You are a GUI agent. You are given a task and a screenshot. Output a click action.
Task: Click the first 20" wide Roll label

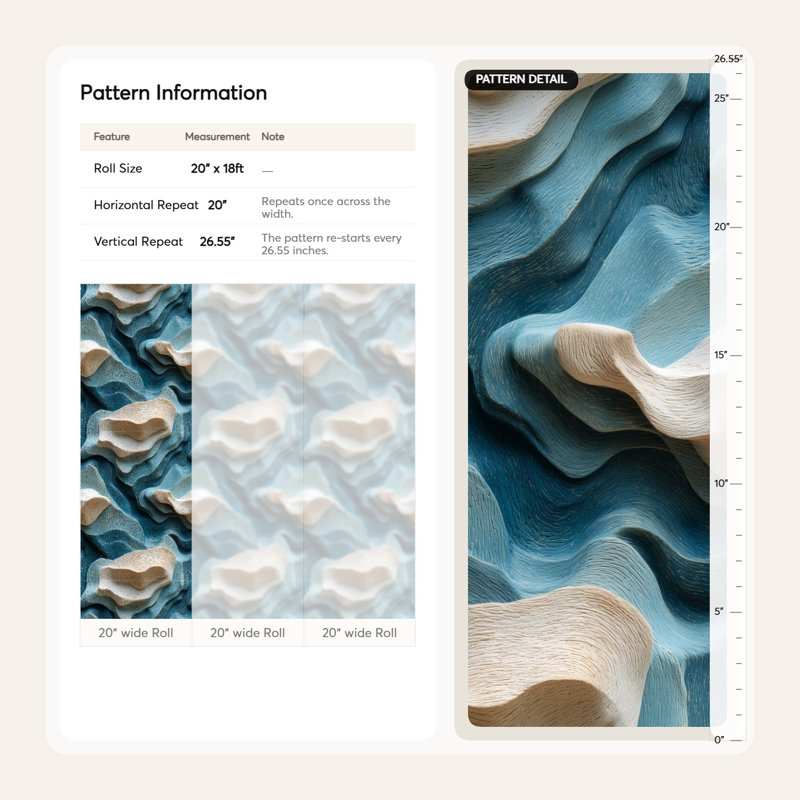coord(136,633)
